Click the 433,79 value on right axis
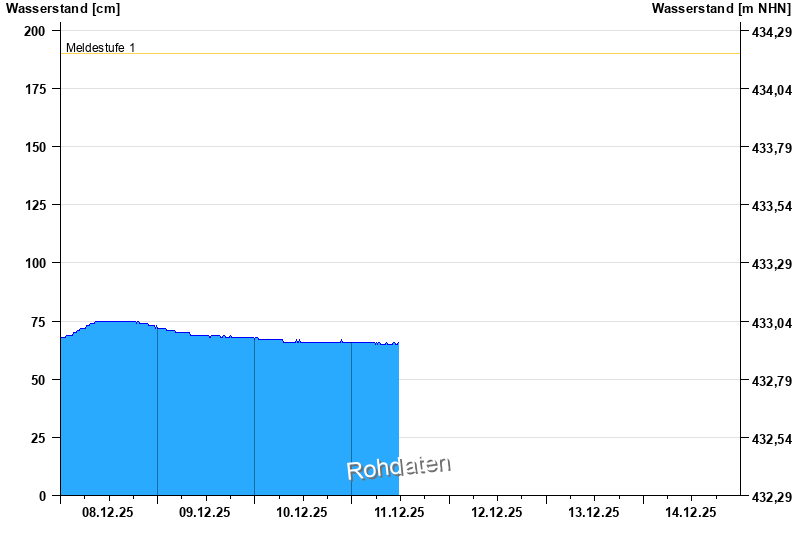The height and width of the screenshot is (550, 800). 772,148
